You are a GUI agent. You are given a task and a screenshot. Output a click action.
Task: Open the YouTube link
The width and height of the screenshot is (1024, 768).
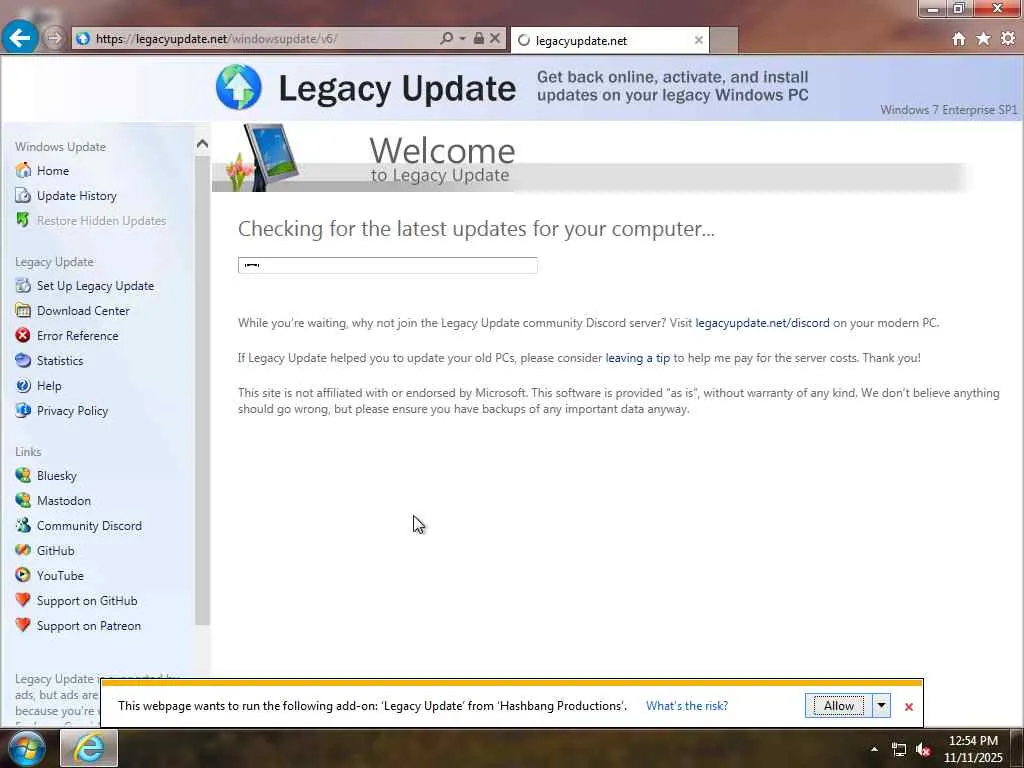60,575
